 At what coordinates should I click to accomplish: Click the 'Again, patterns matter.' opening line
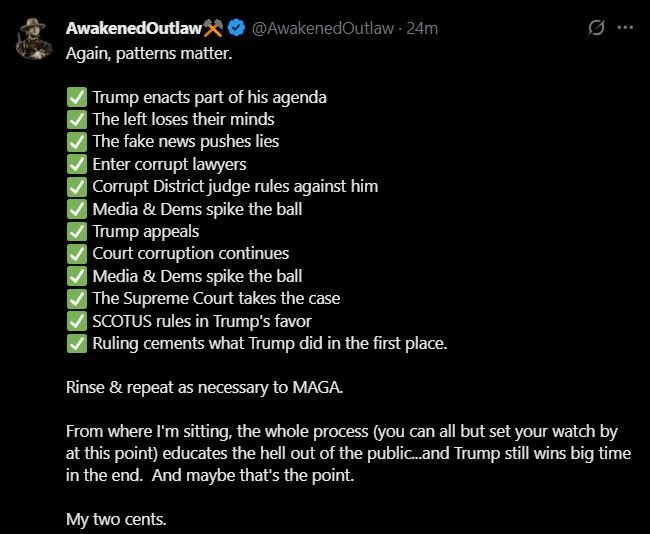148,52
